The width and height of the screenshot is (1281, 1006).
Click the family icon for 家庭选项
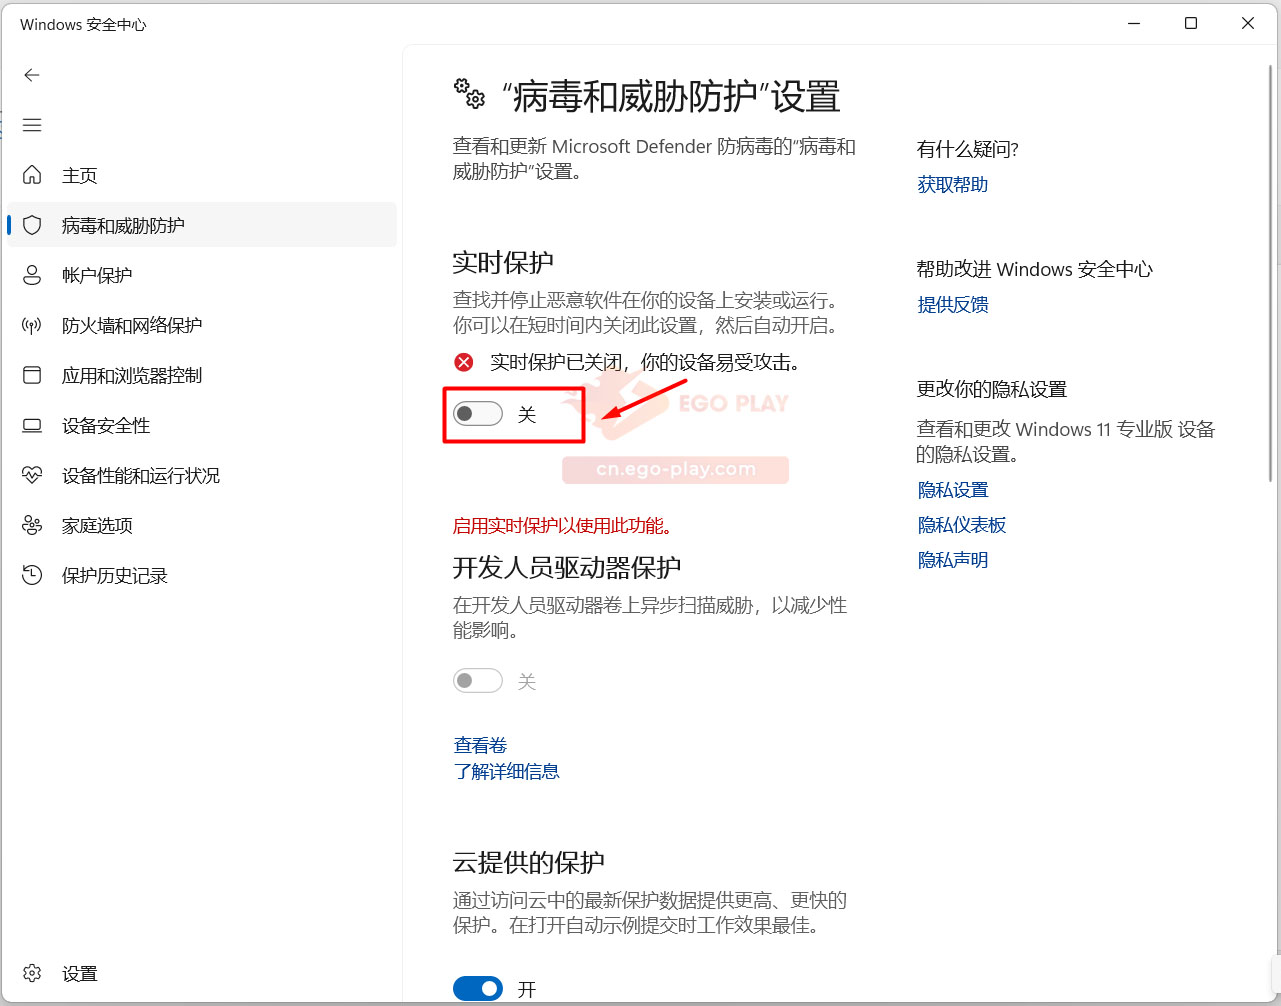pos(32,525)
